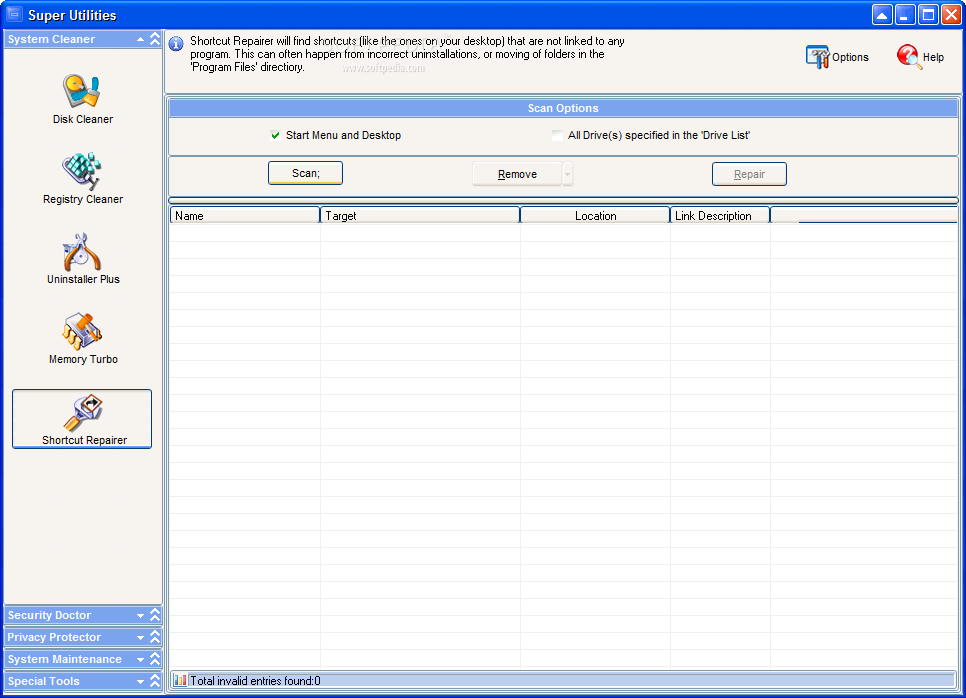
Task: Click the Security Doctor small down arrow
Action: pyautogui.click(x=140, y=615)
